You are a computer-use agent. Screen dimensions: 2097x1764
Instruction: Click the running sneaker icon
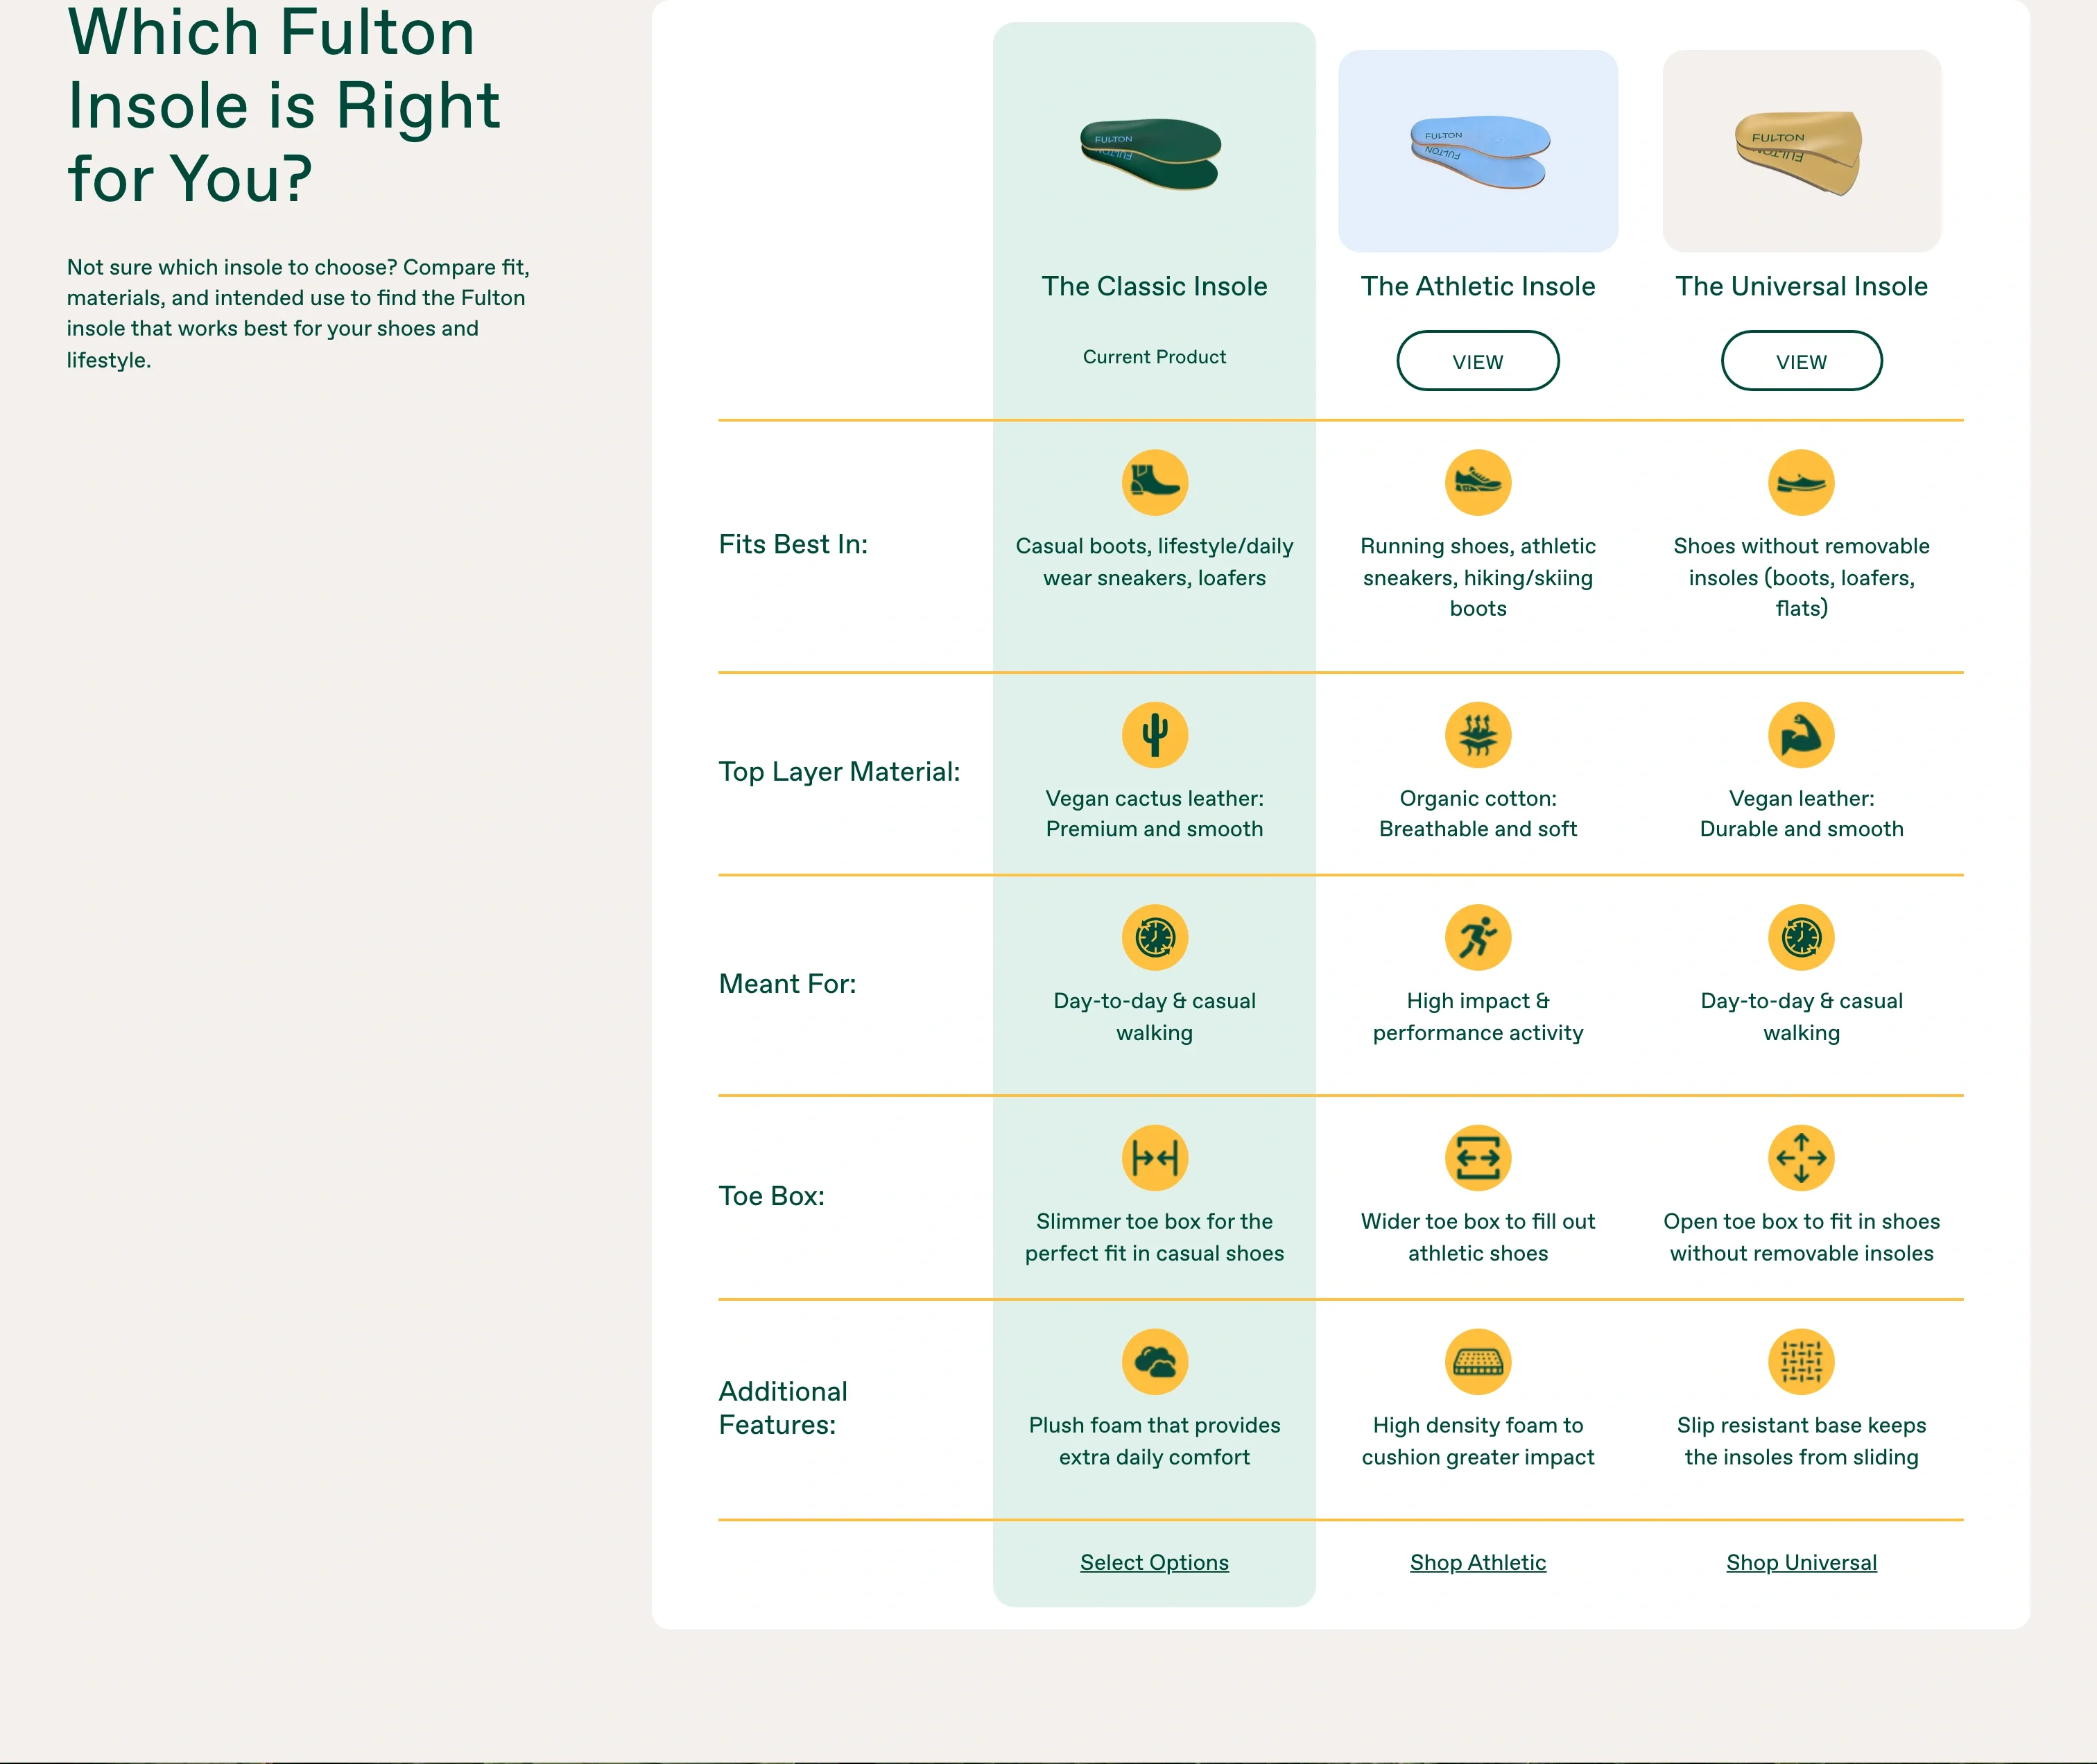click(1477, 483)
